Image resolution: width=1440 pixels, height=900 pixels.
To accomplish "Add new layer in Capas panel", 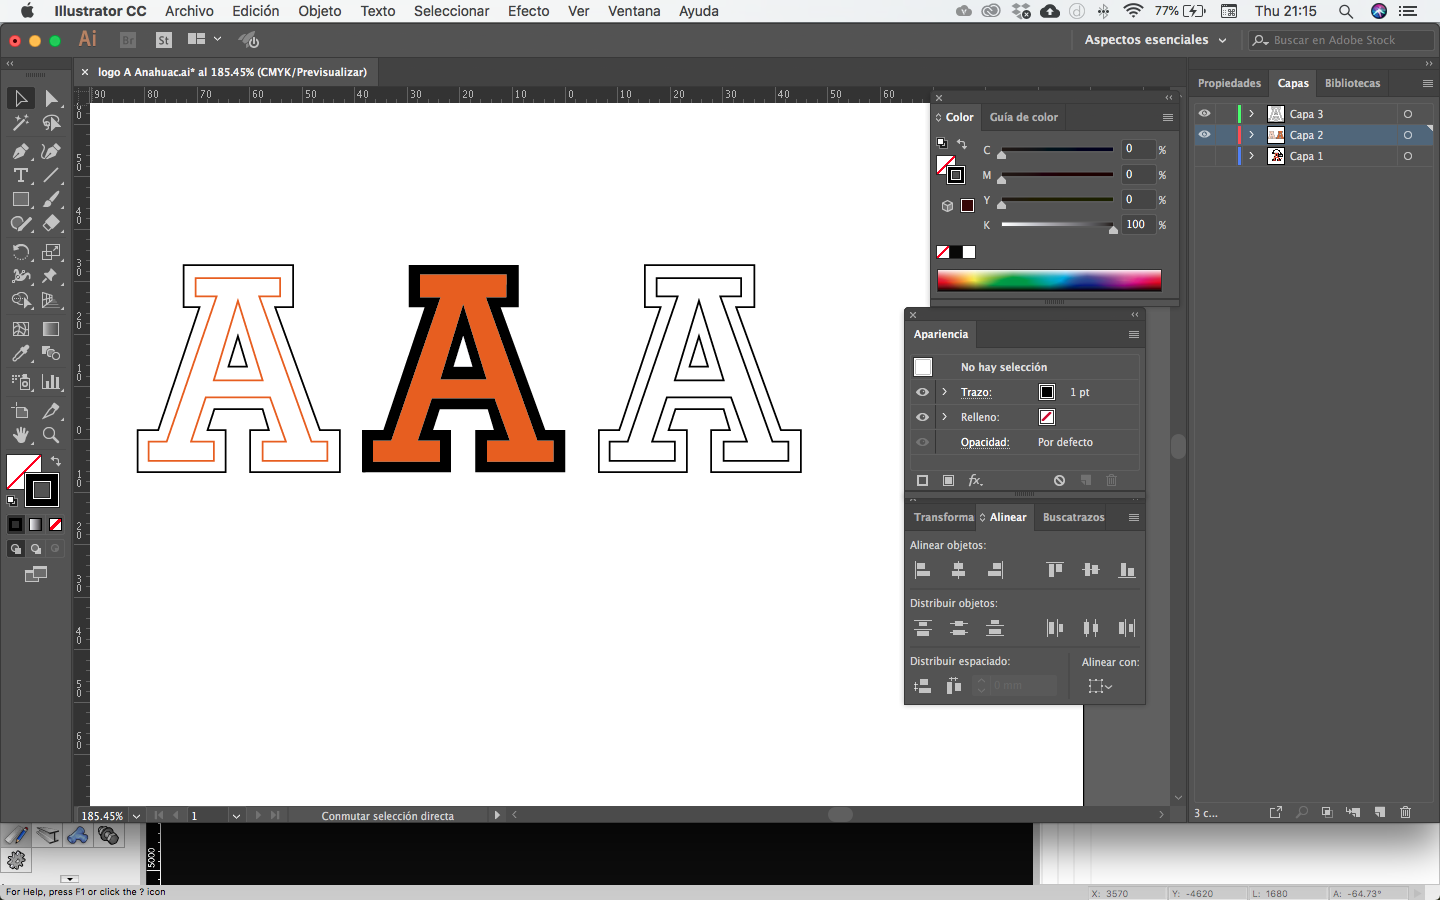I will tap(1380, 812).
